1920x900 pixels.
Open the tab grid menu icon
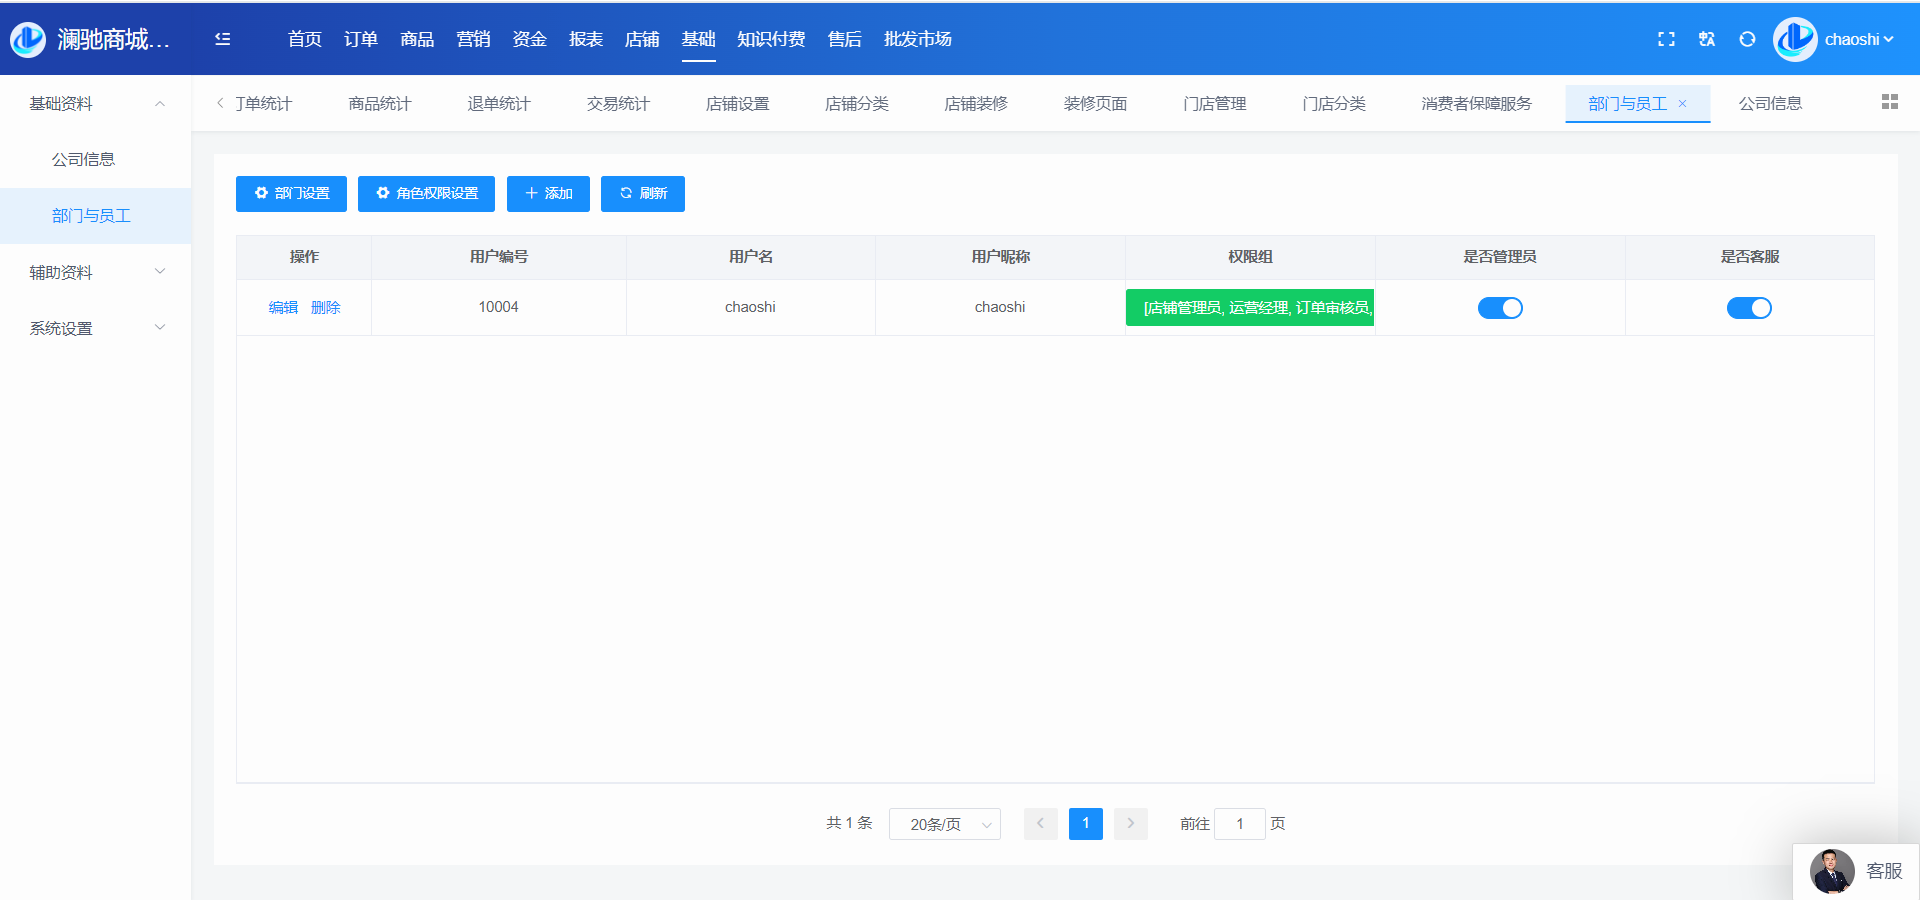[1889, 102]
